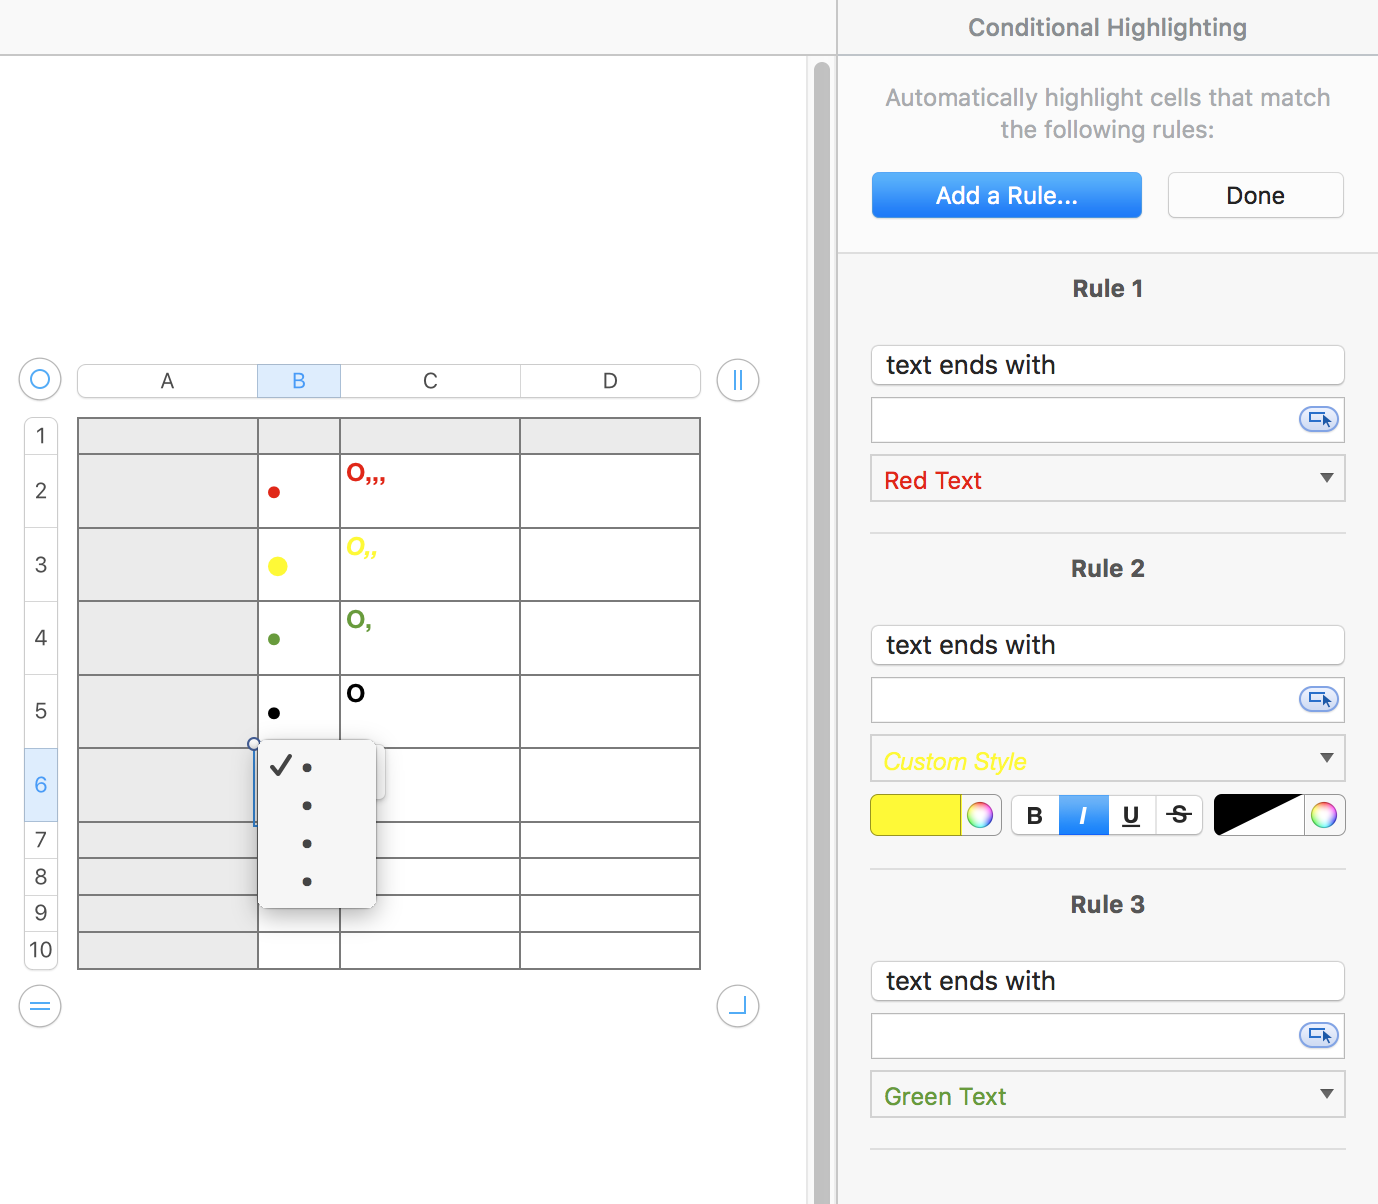Viewport: 1378px width, 1204px height.
Task: Select row 4 header
Action: pyautogui.click(x=41, y=638)
